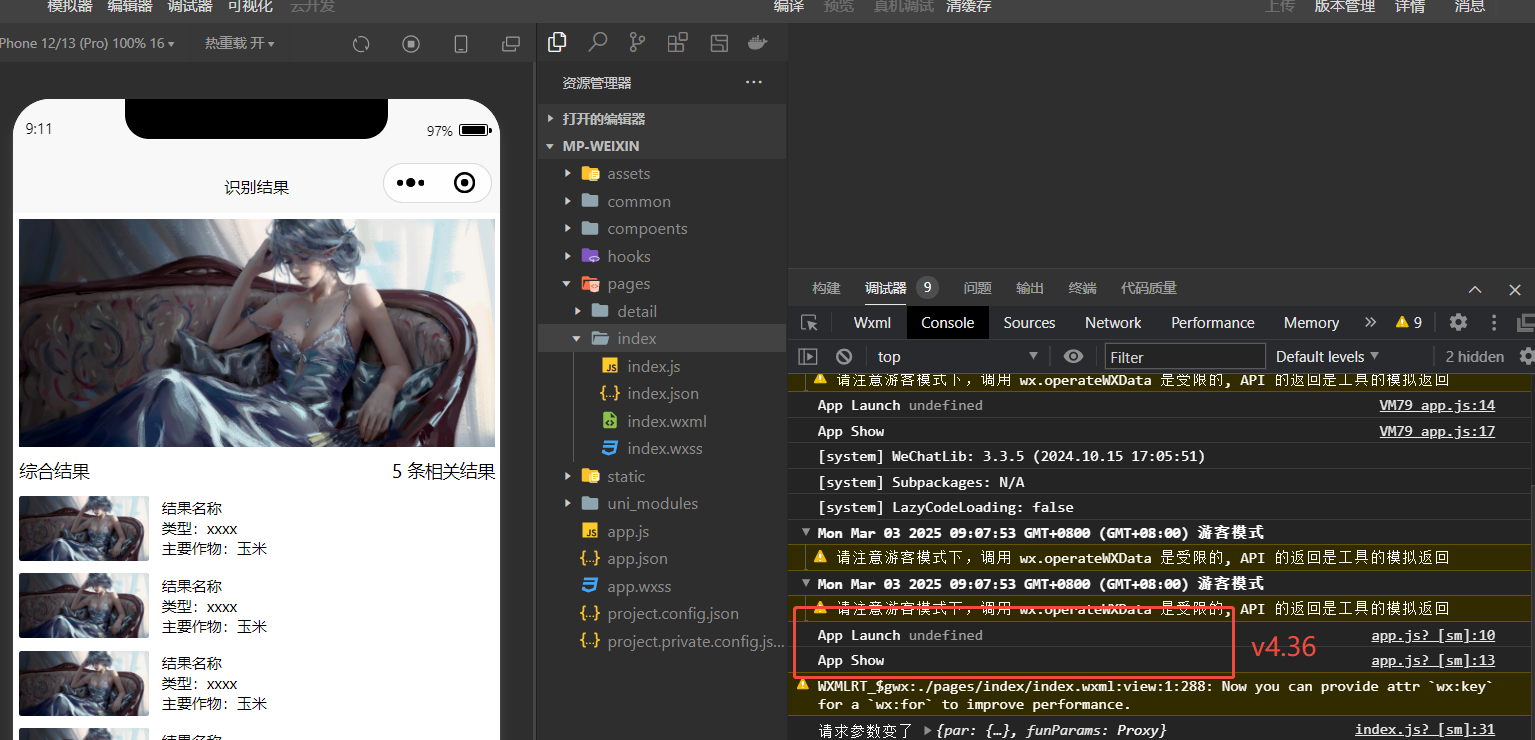The height and width of the screenshot is (740, 1535).
Task: Click the console Filter input field
Action: [x=1185, y=356]
